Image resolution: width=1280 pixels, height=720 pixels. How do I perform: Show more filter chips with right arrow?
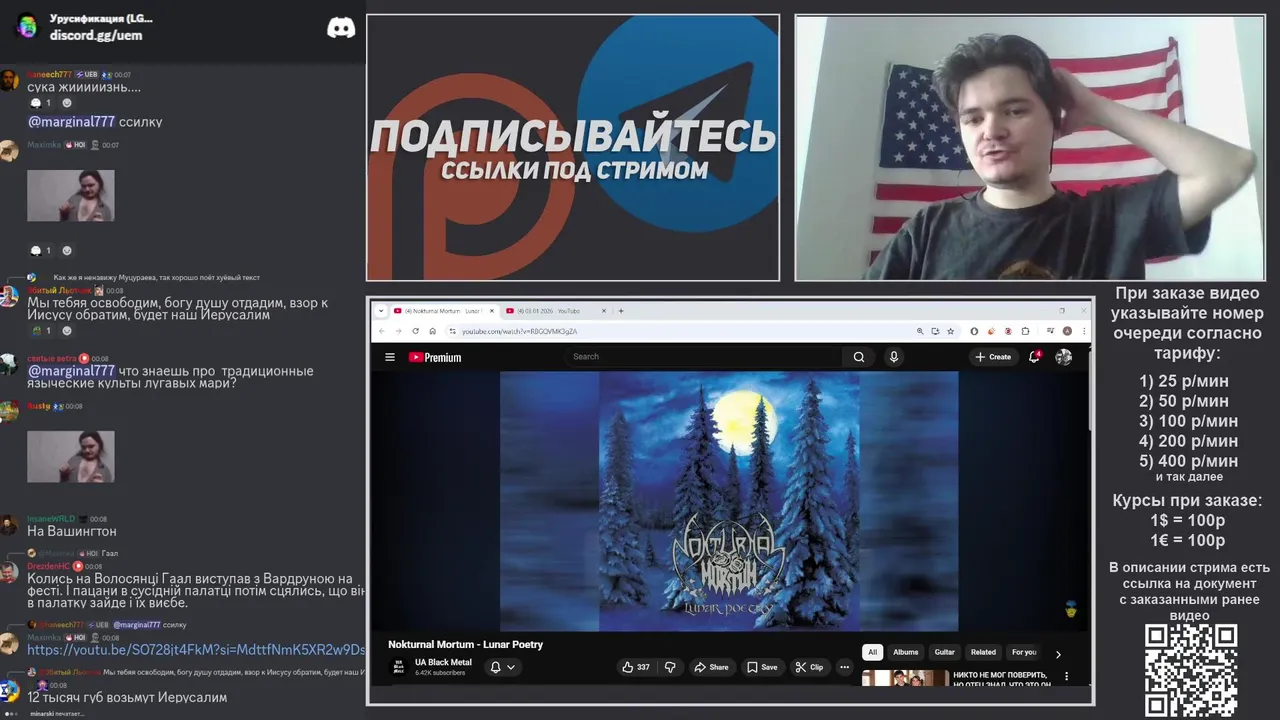[1058, 654]
